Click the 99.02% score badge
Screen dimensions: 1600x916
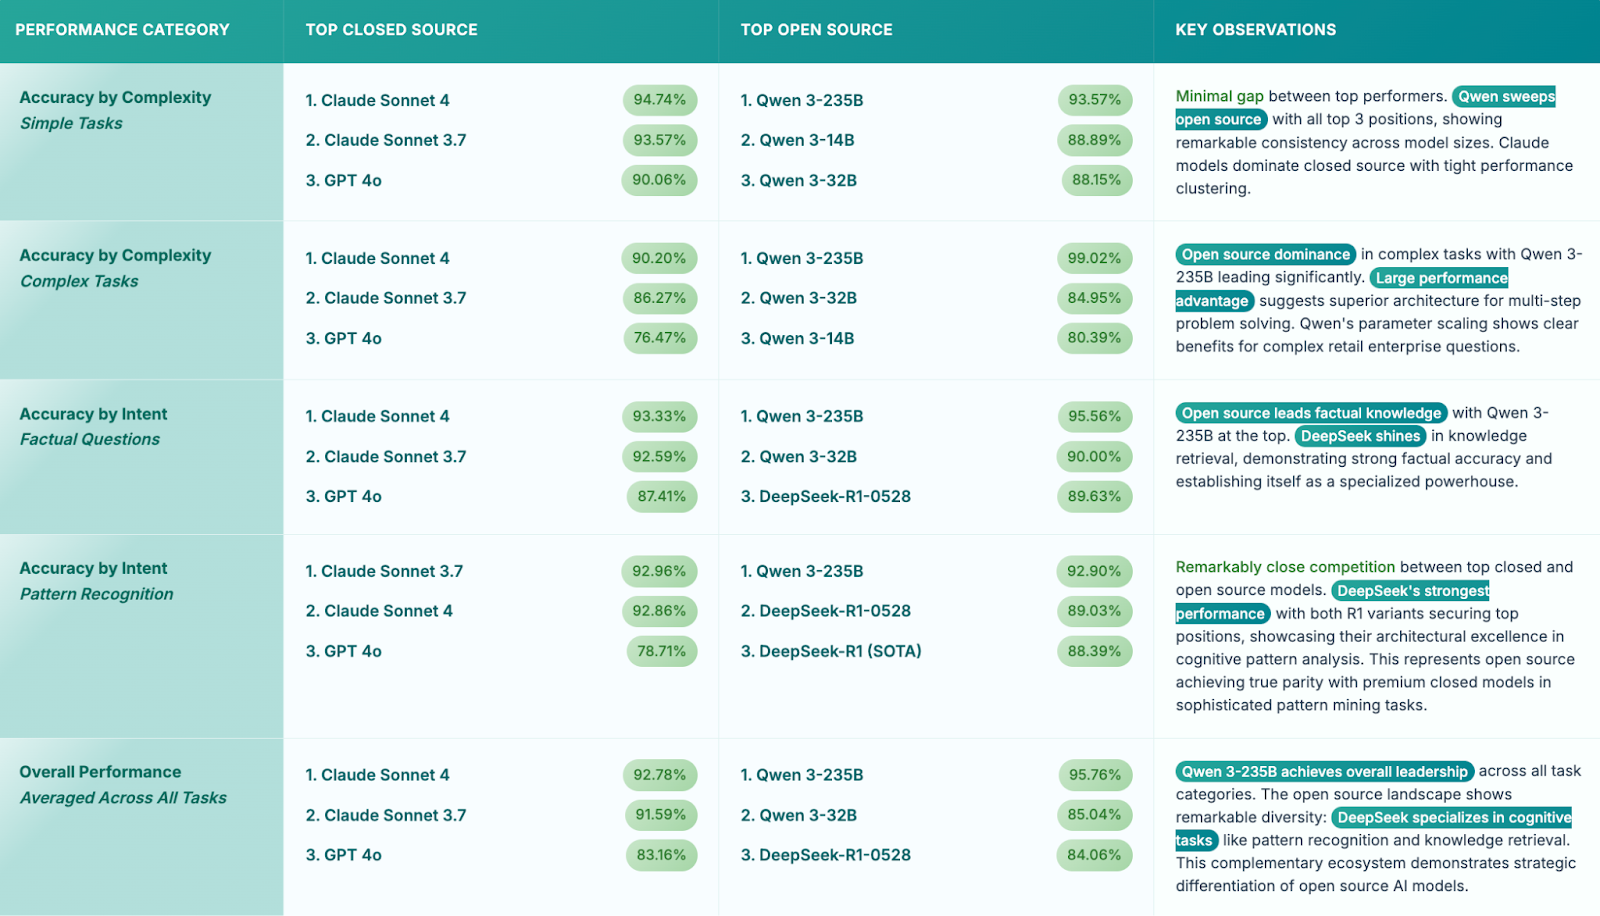[1094, 258]
